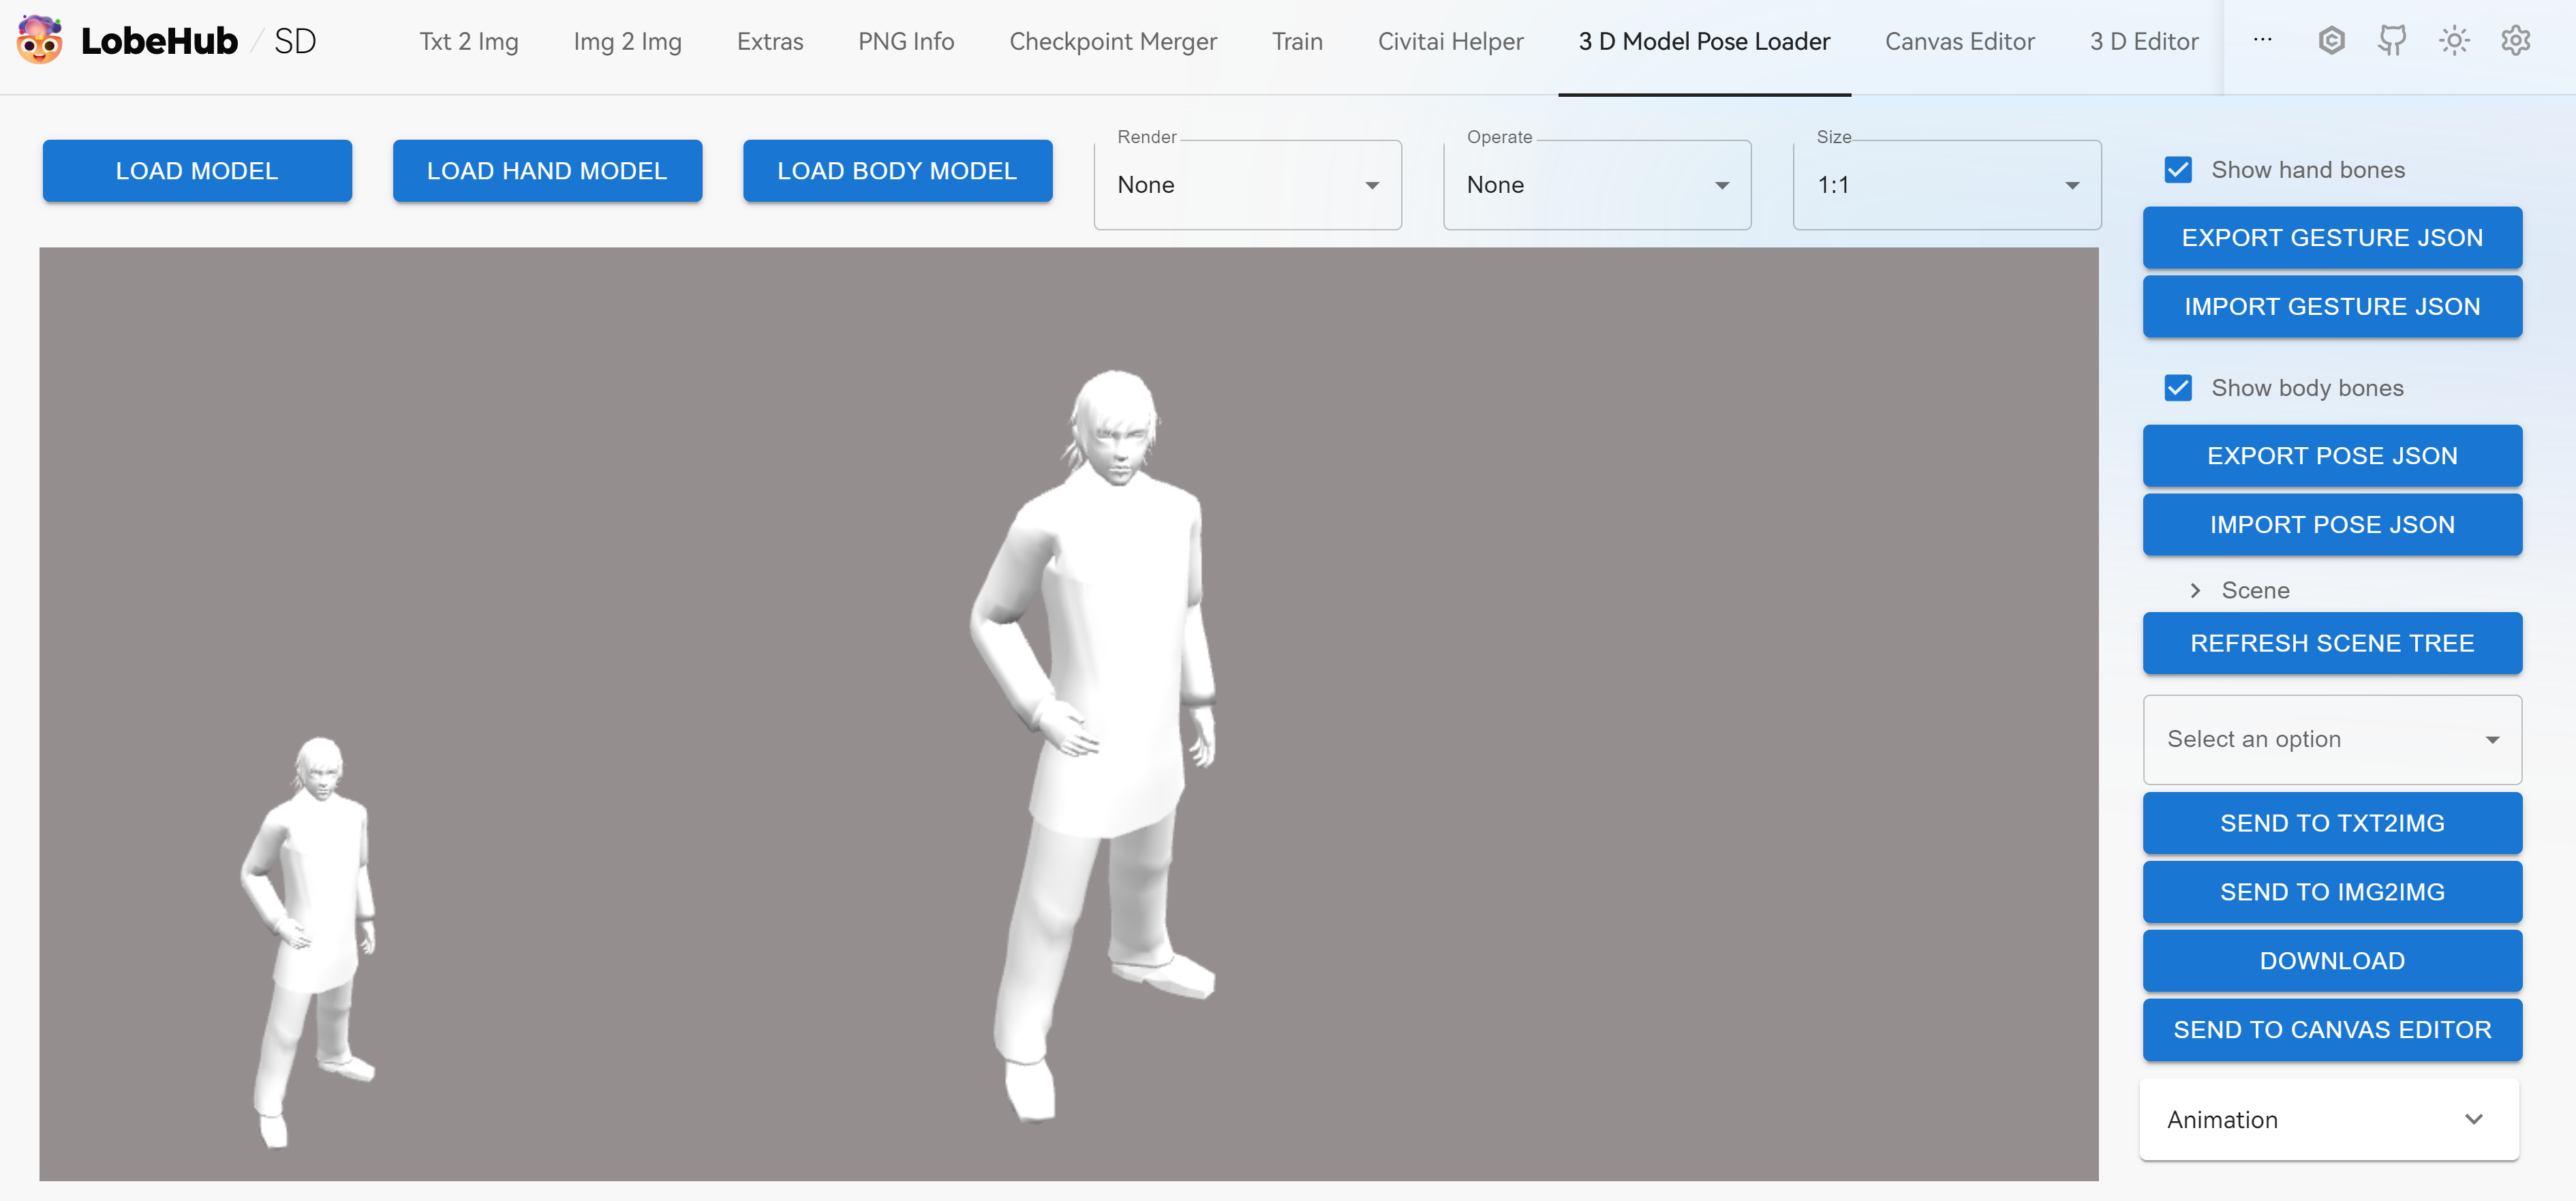Switch to the Canvas Editor tab

pos(1959,42)
